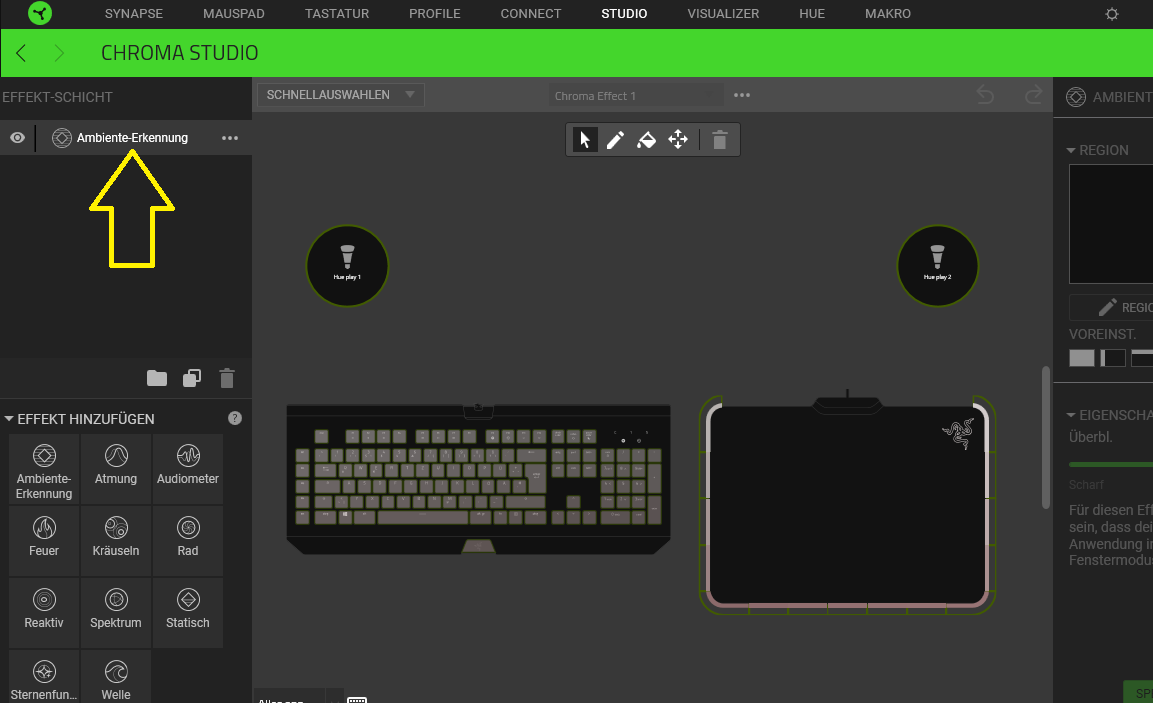
Task: Select the Hue play 2 light
Action: (938, 265)
